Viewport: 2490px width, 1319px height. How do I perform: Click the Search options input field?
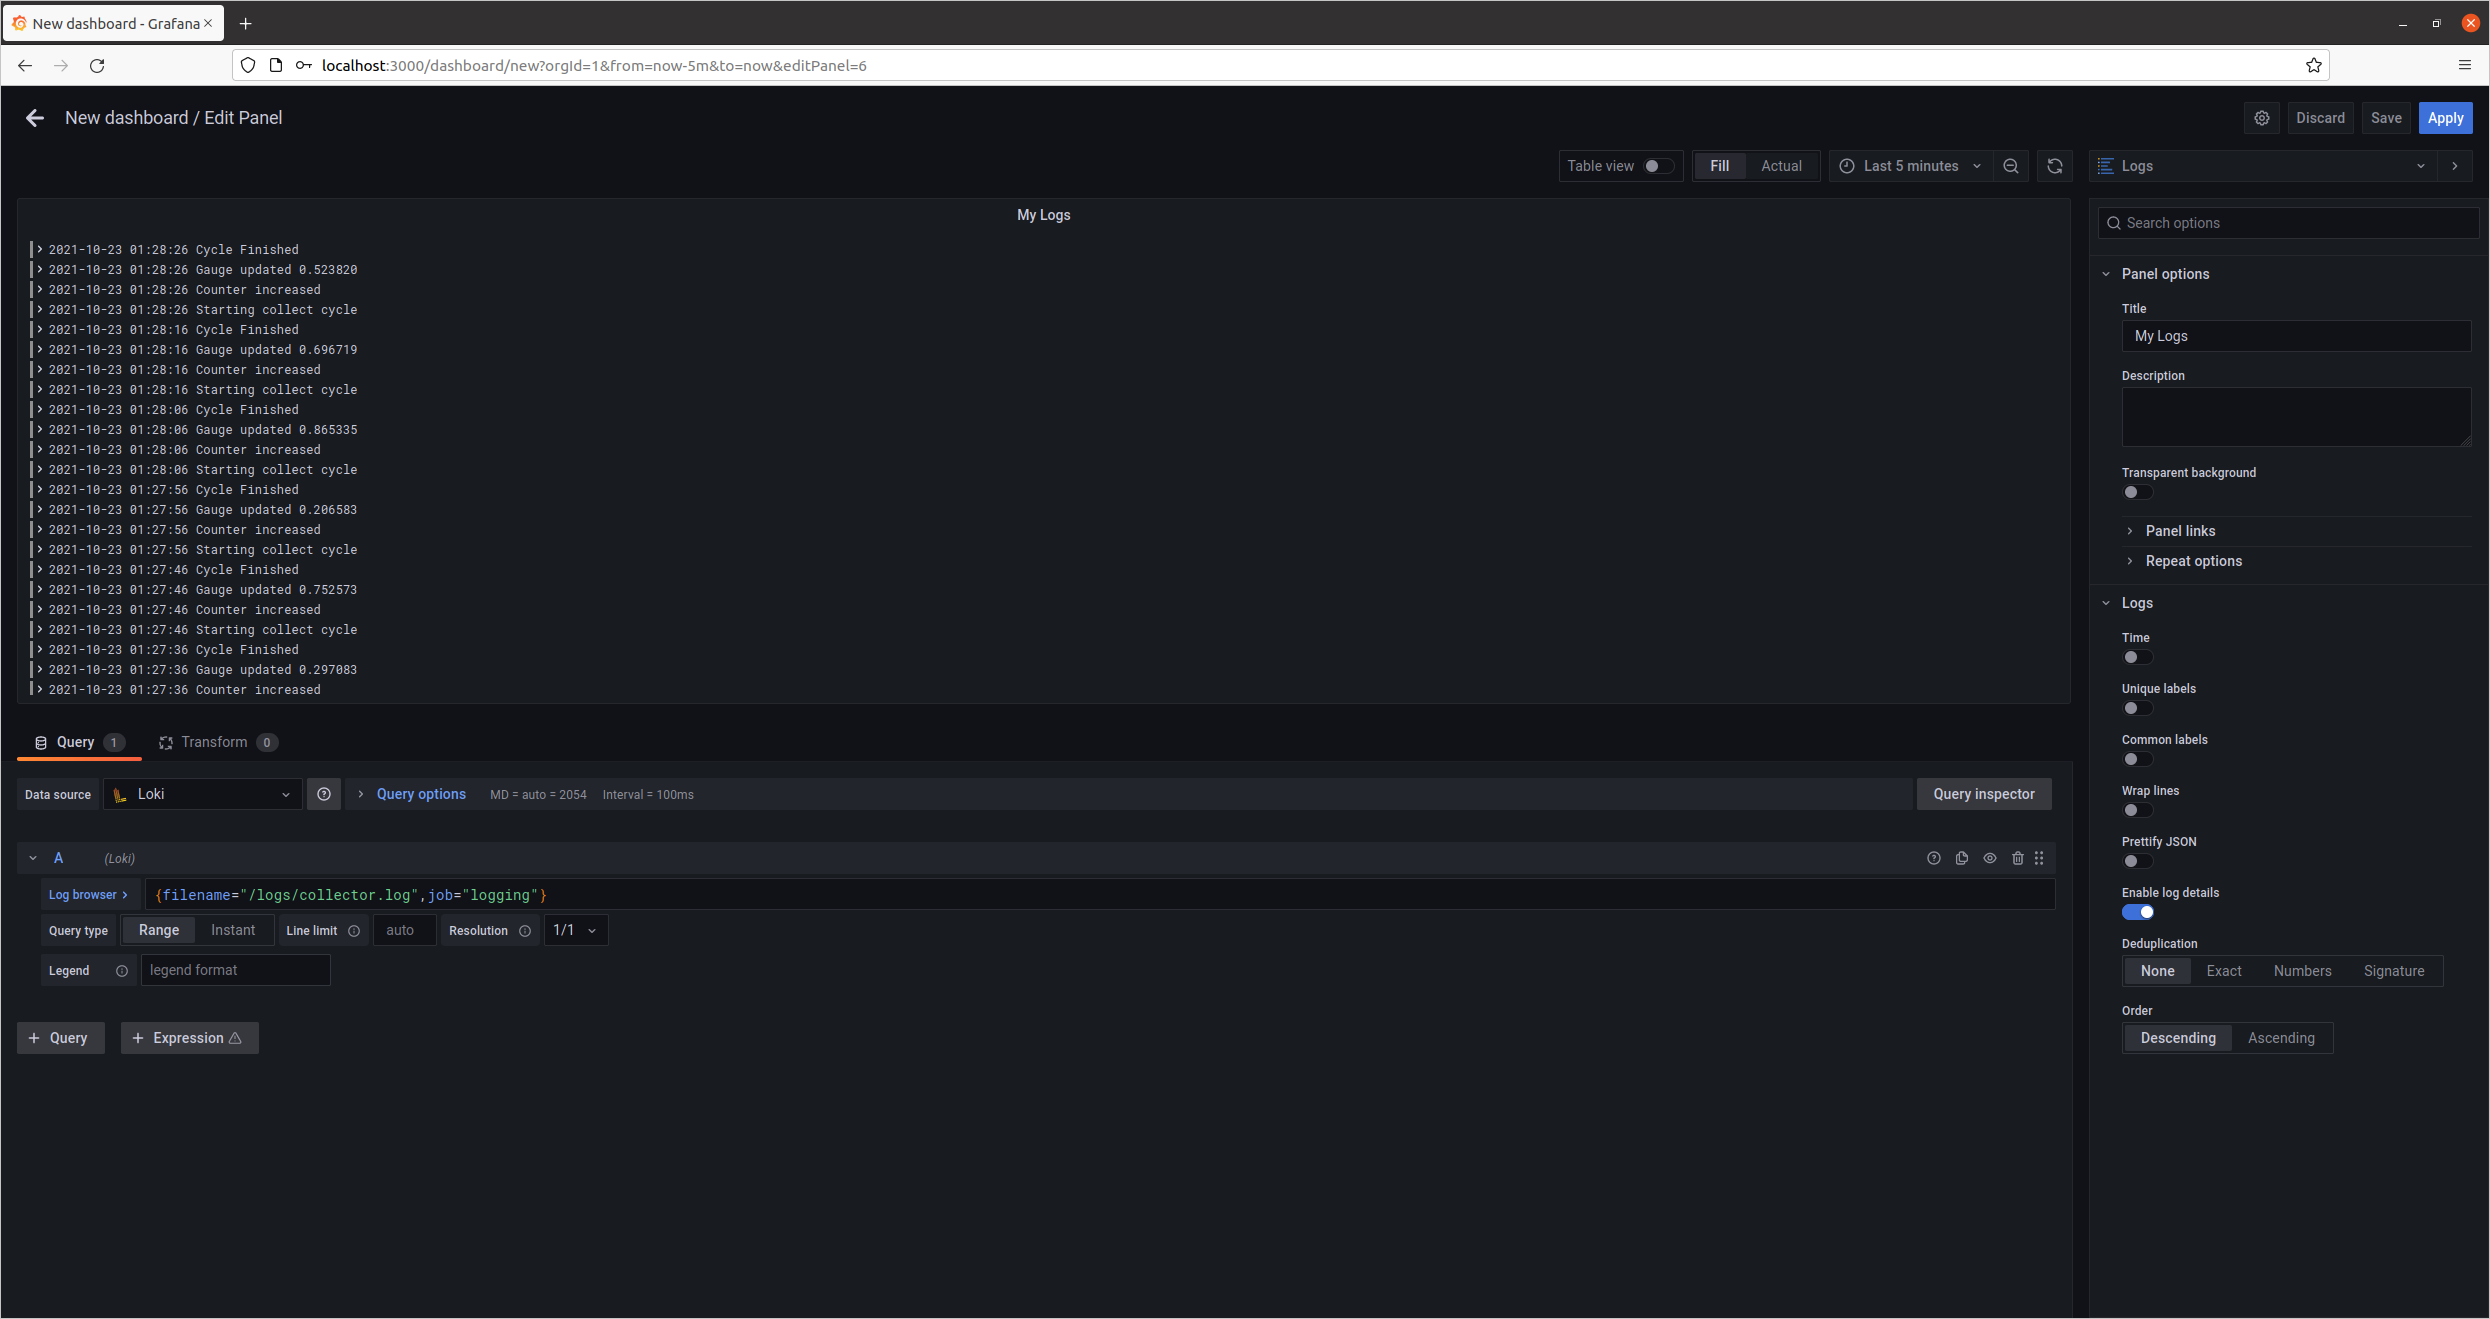(2290, 223)
